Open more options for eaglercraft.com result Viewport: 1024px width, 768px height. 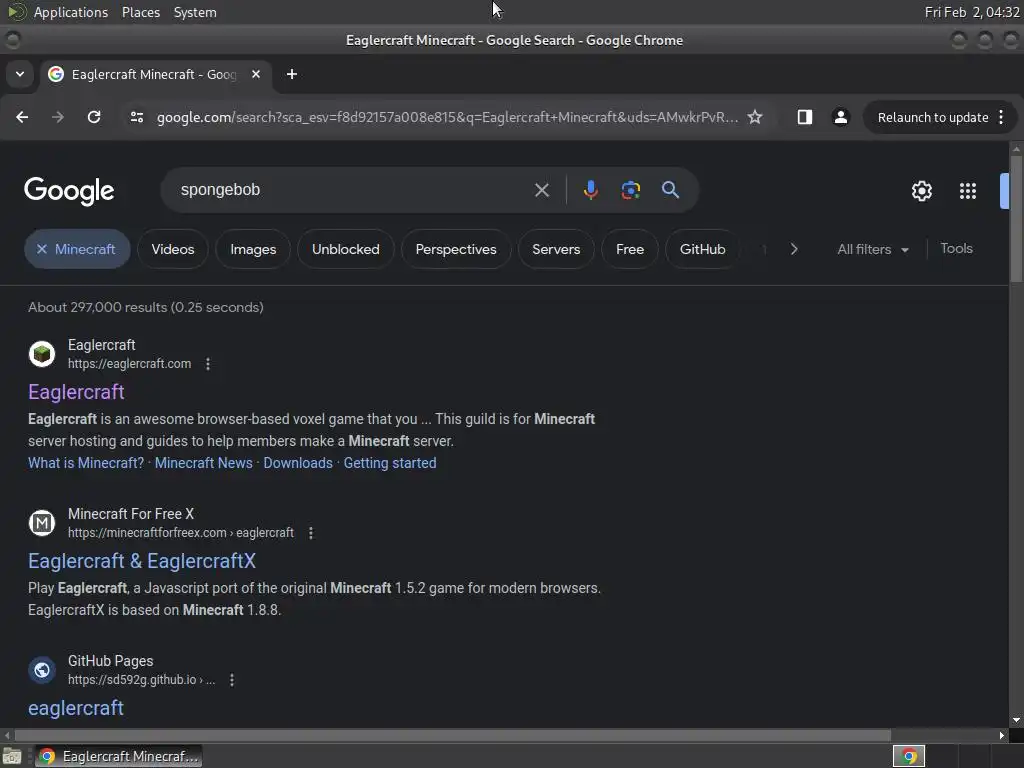[208, 364]
